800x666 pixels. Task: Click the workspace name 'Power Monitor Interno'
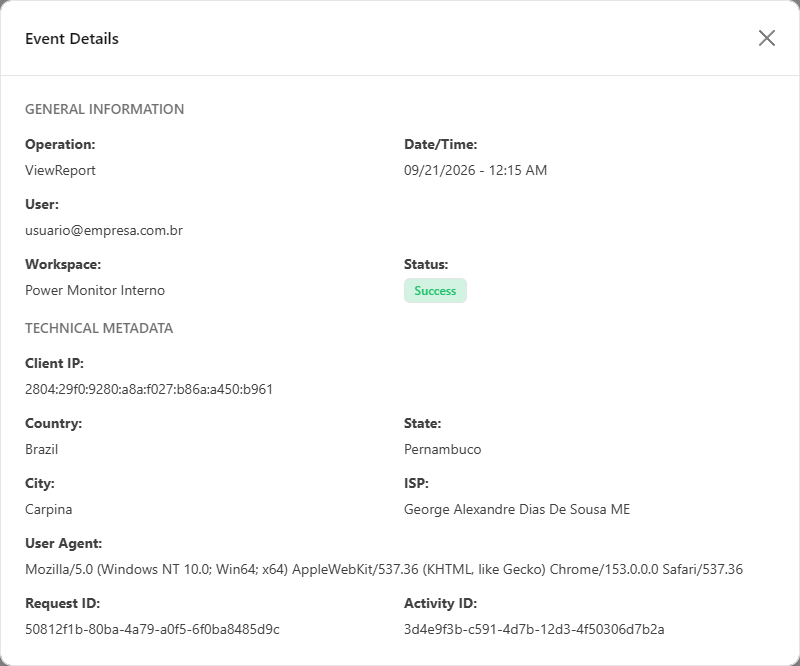tap(95, 290)
